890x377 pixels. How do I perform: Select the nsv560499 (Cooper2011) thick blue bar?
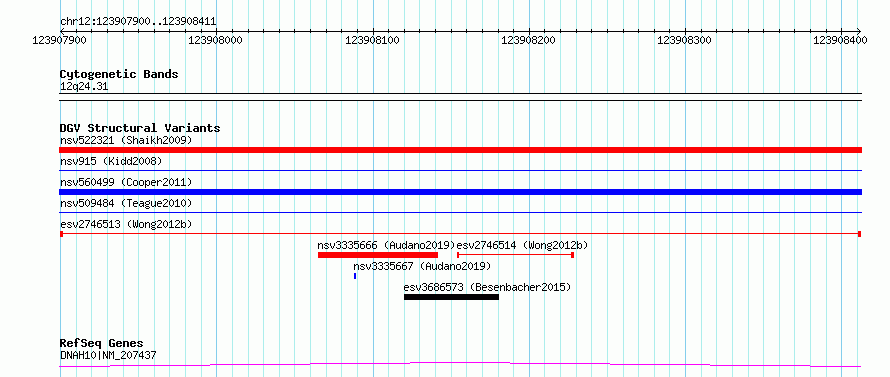(460, 192)
